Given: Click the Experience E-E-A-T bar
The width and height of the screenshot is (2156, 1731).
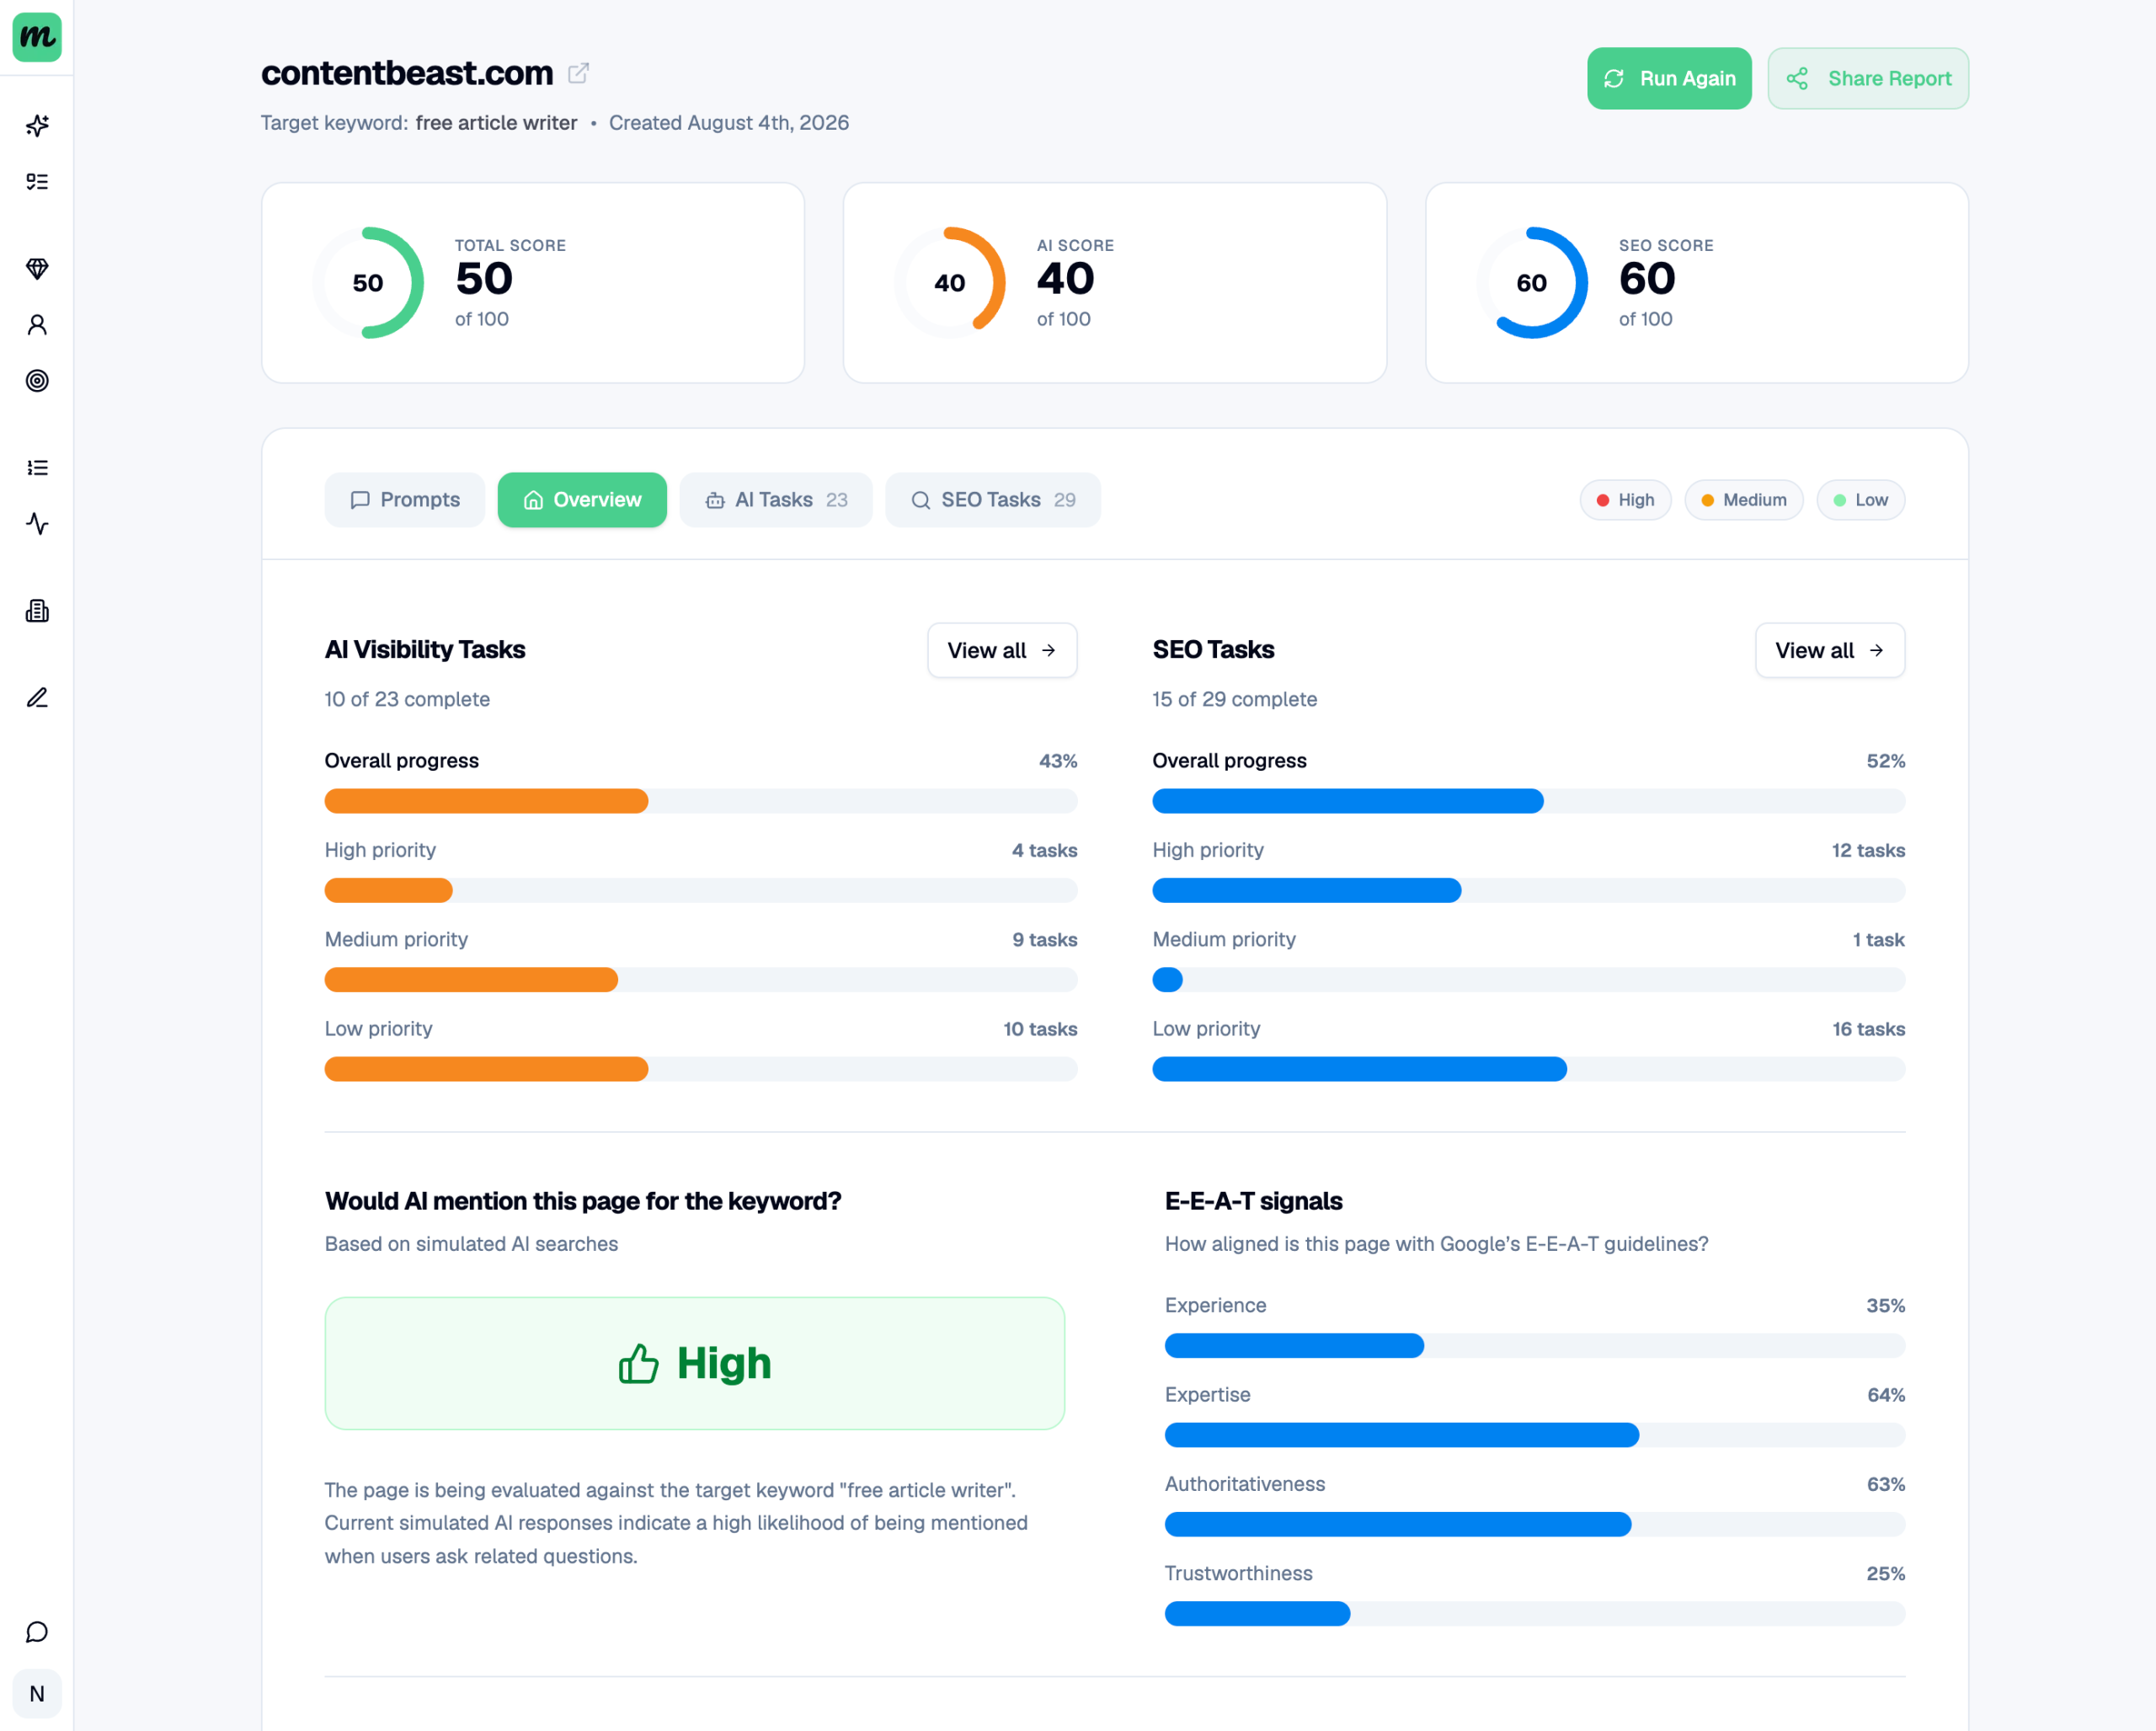Looking at the screenshot, I should [1535, 1345].
